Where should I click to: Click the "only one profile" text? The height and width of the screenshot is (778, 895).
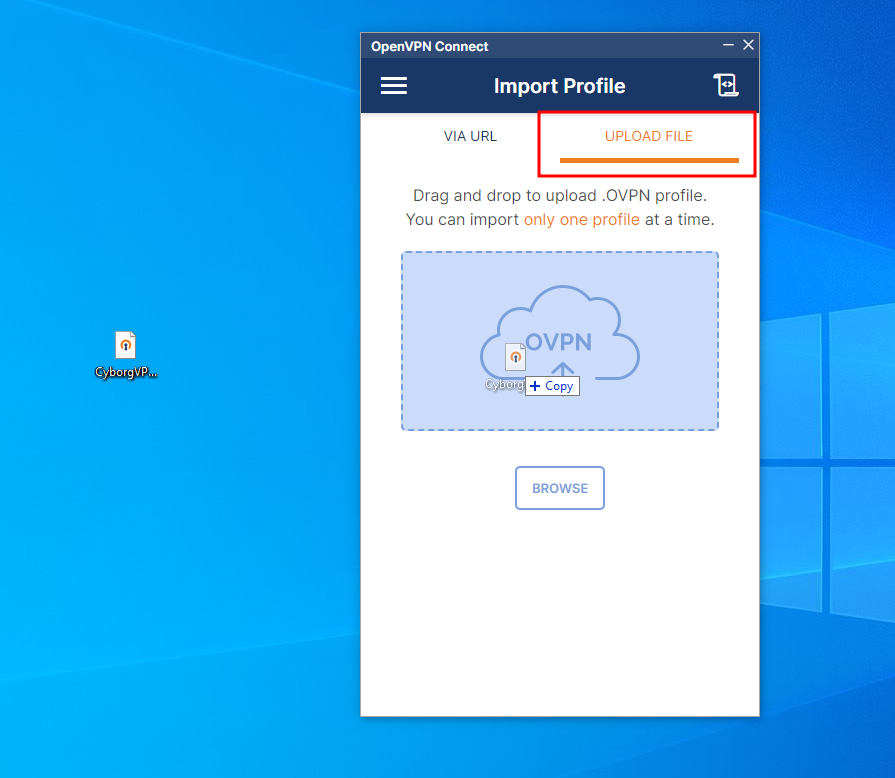tap(582, 220)
